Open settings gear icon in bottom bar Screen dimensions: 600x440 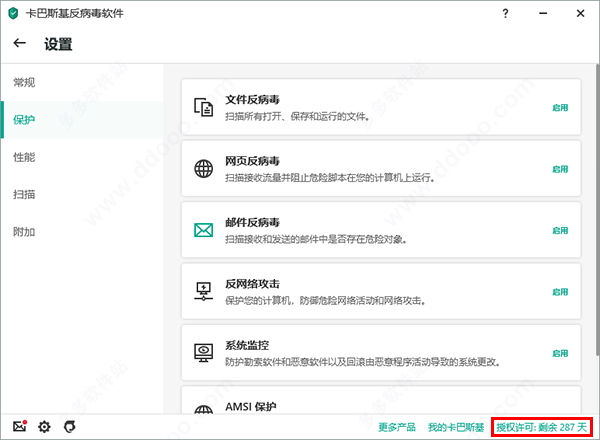[x=44, y=427]
